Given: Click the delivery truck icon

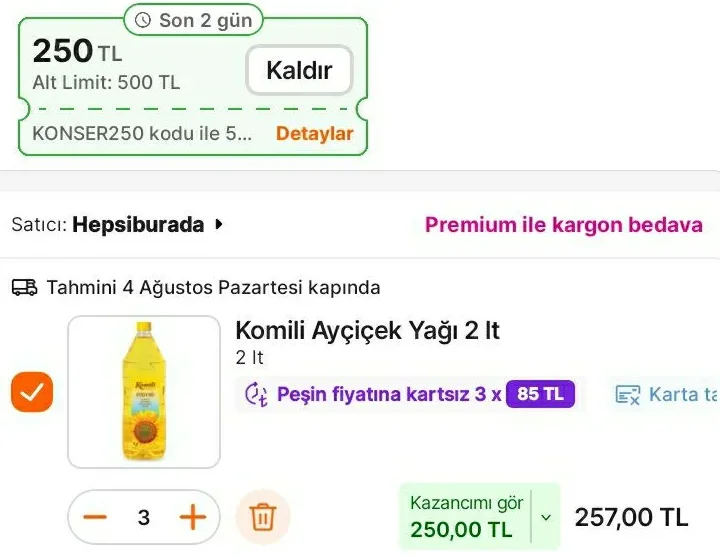Looking at the screenshot, I should pyautogui.click(x=24, y=288).
